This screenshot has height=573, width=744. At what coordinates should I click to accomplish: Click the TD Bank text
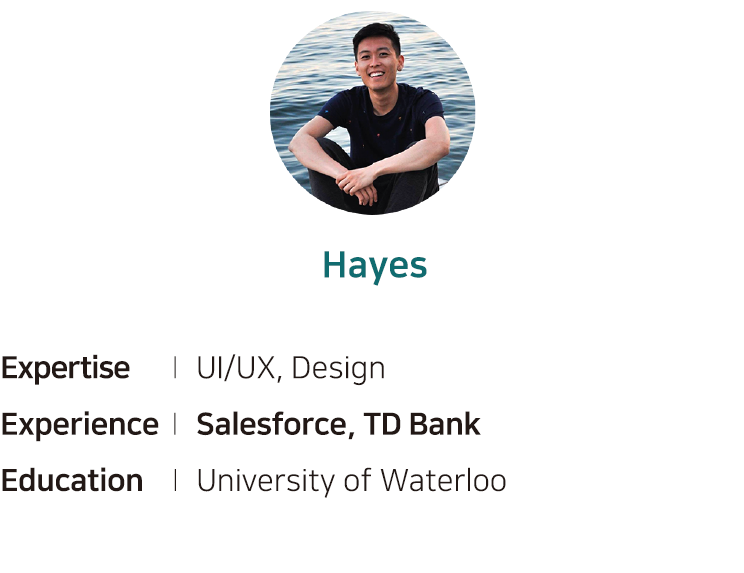(x=422, y=424)
